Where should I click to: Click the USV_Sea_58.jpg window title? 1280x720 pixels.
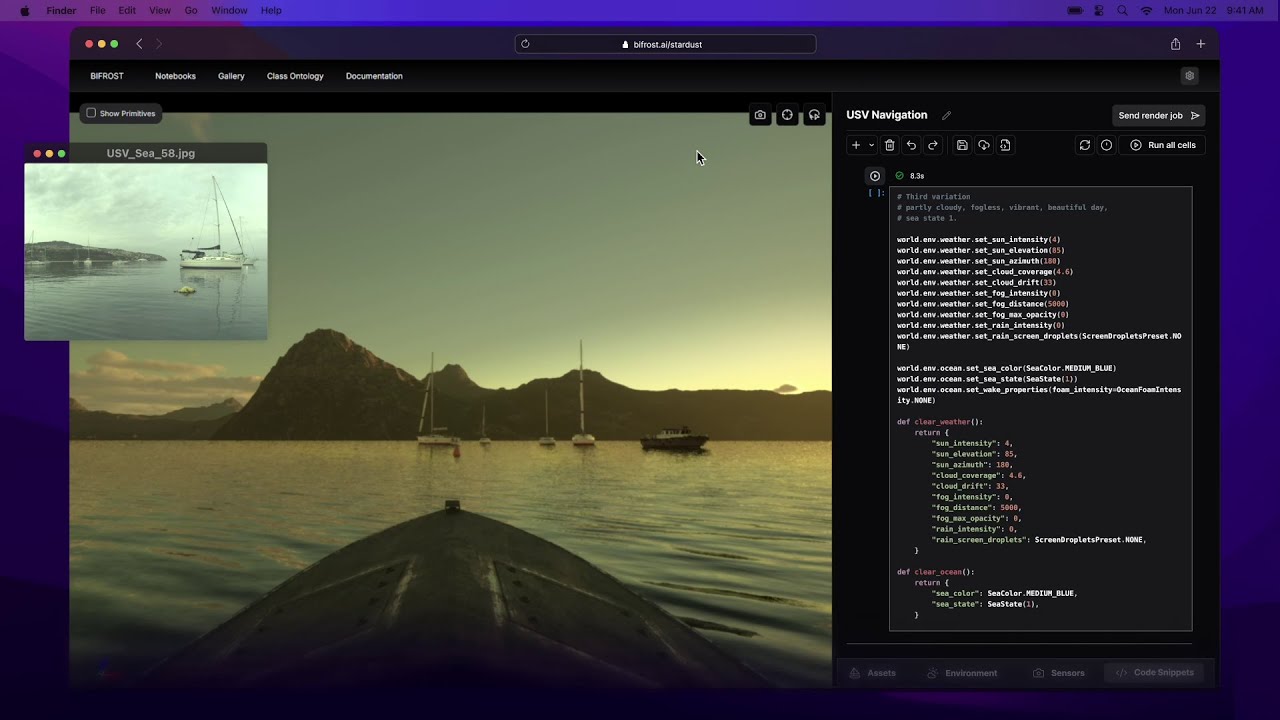pos(151,153)
